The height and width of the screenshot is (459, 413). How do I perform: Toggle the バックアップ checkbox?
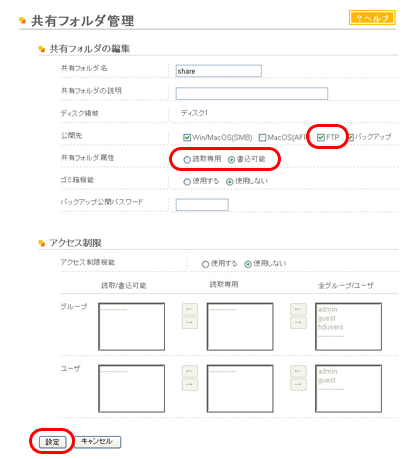[x=350, y=137]
